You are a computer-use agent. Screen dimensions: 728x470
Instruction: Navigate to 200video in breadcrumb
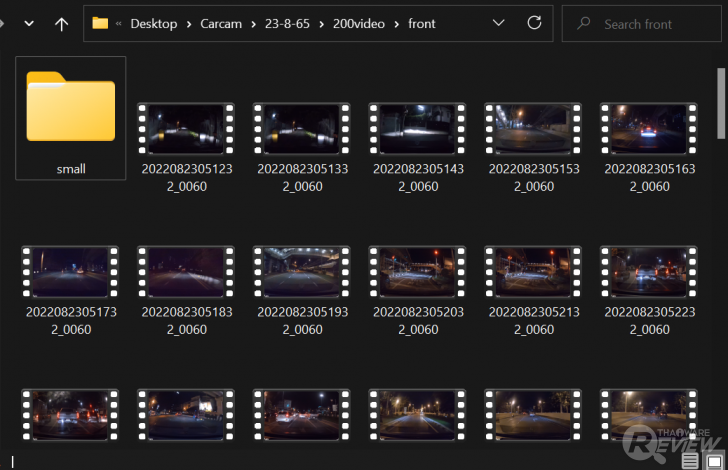[x=359, y=24]
